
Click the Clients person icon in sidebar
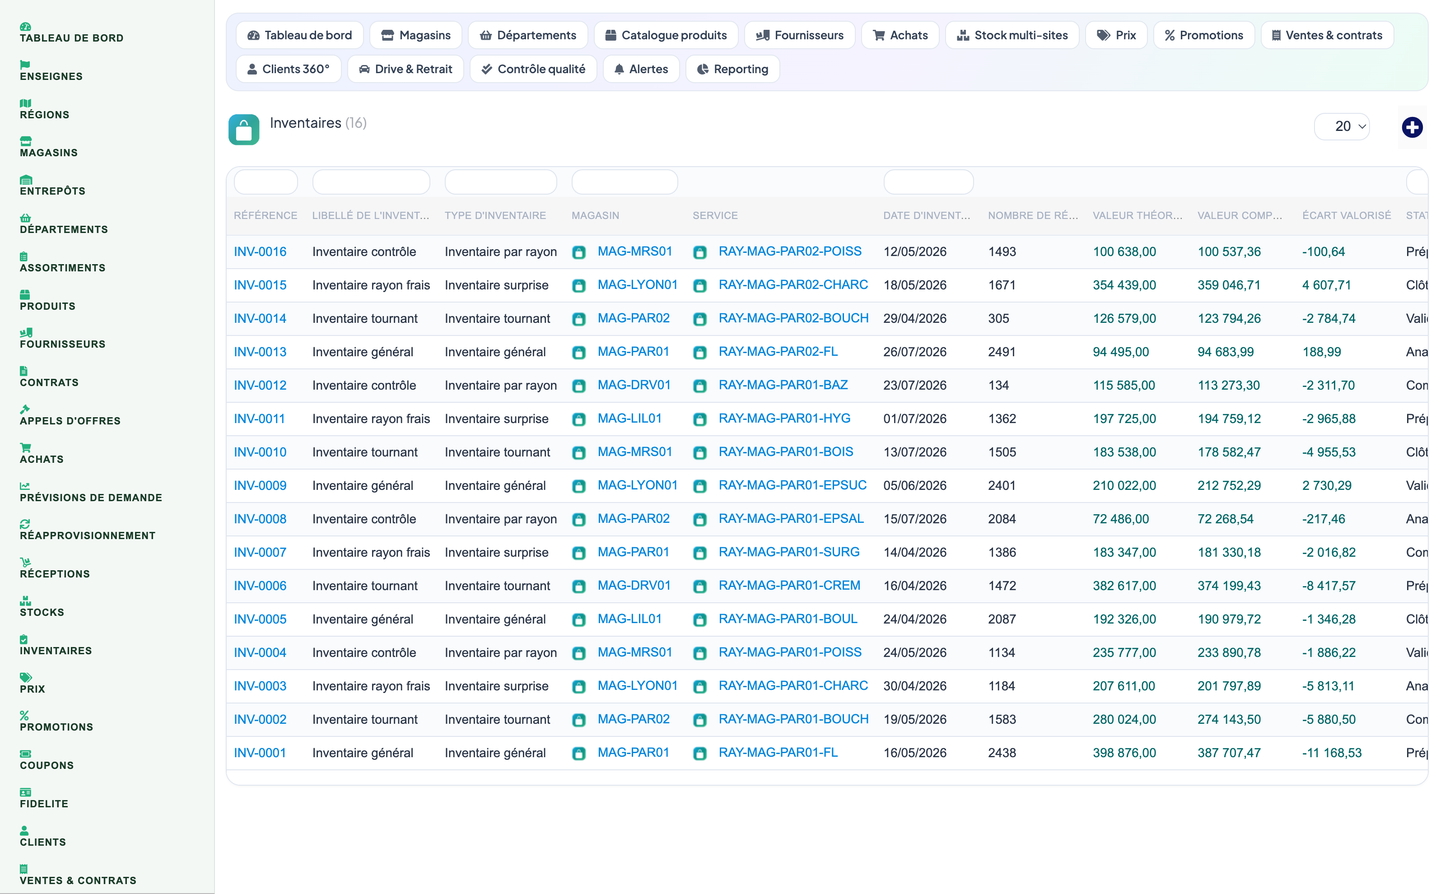click(x=24, y=831)
